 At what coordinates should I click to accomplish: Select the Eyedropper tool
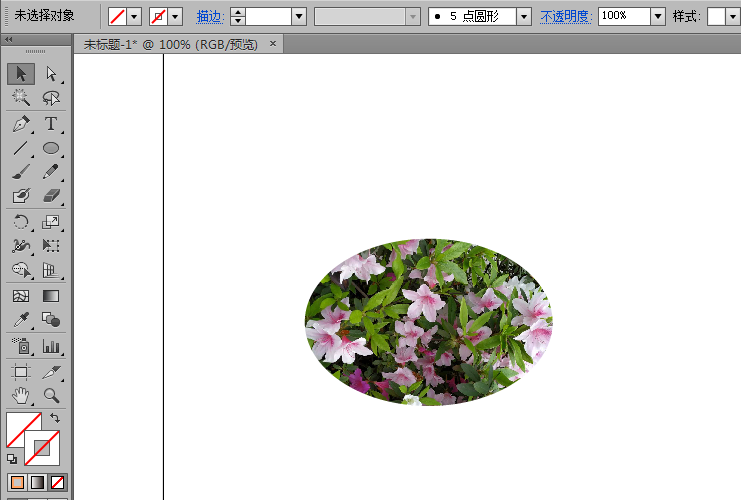click(21, 320)
